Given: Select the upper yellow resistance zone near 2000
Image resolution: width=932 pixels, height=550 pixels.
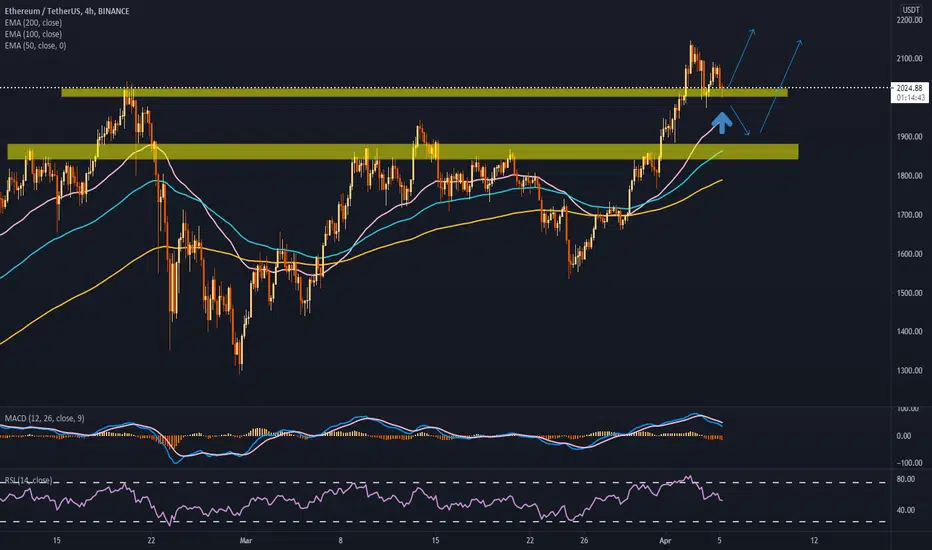Looking at the screenshot, I should [424, 92].
